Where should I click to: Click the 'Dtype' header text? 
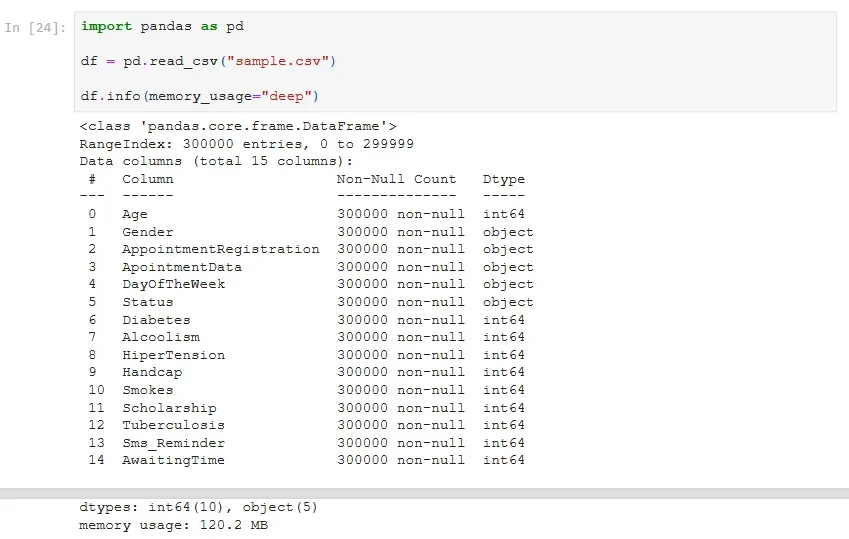coord(504,179)
